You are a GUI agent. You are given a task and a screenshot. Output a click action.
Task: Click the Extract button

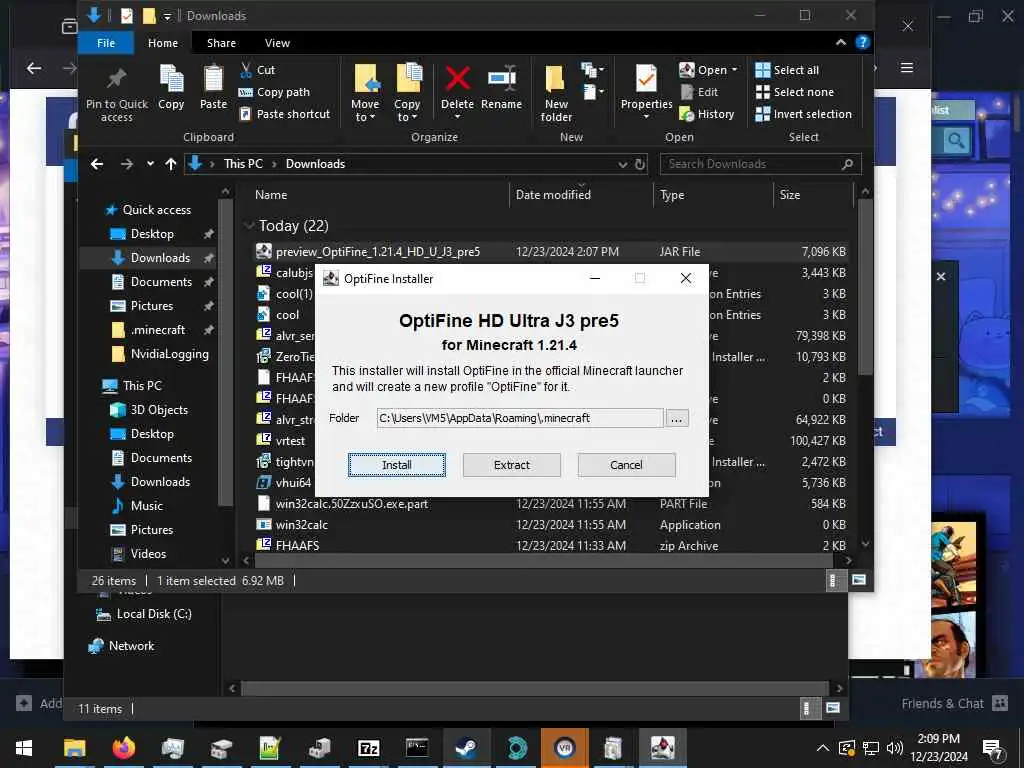click(511, 465)
